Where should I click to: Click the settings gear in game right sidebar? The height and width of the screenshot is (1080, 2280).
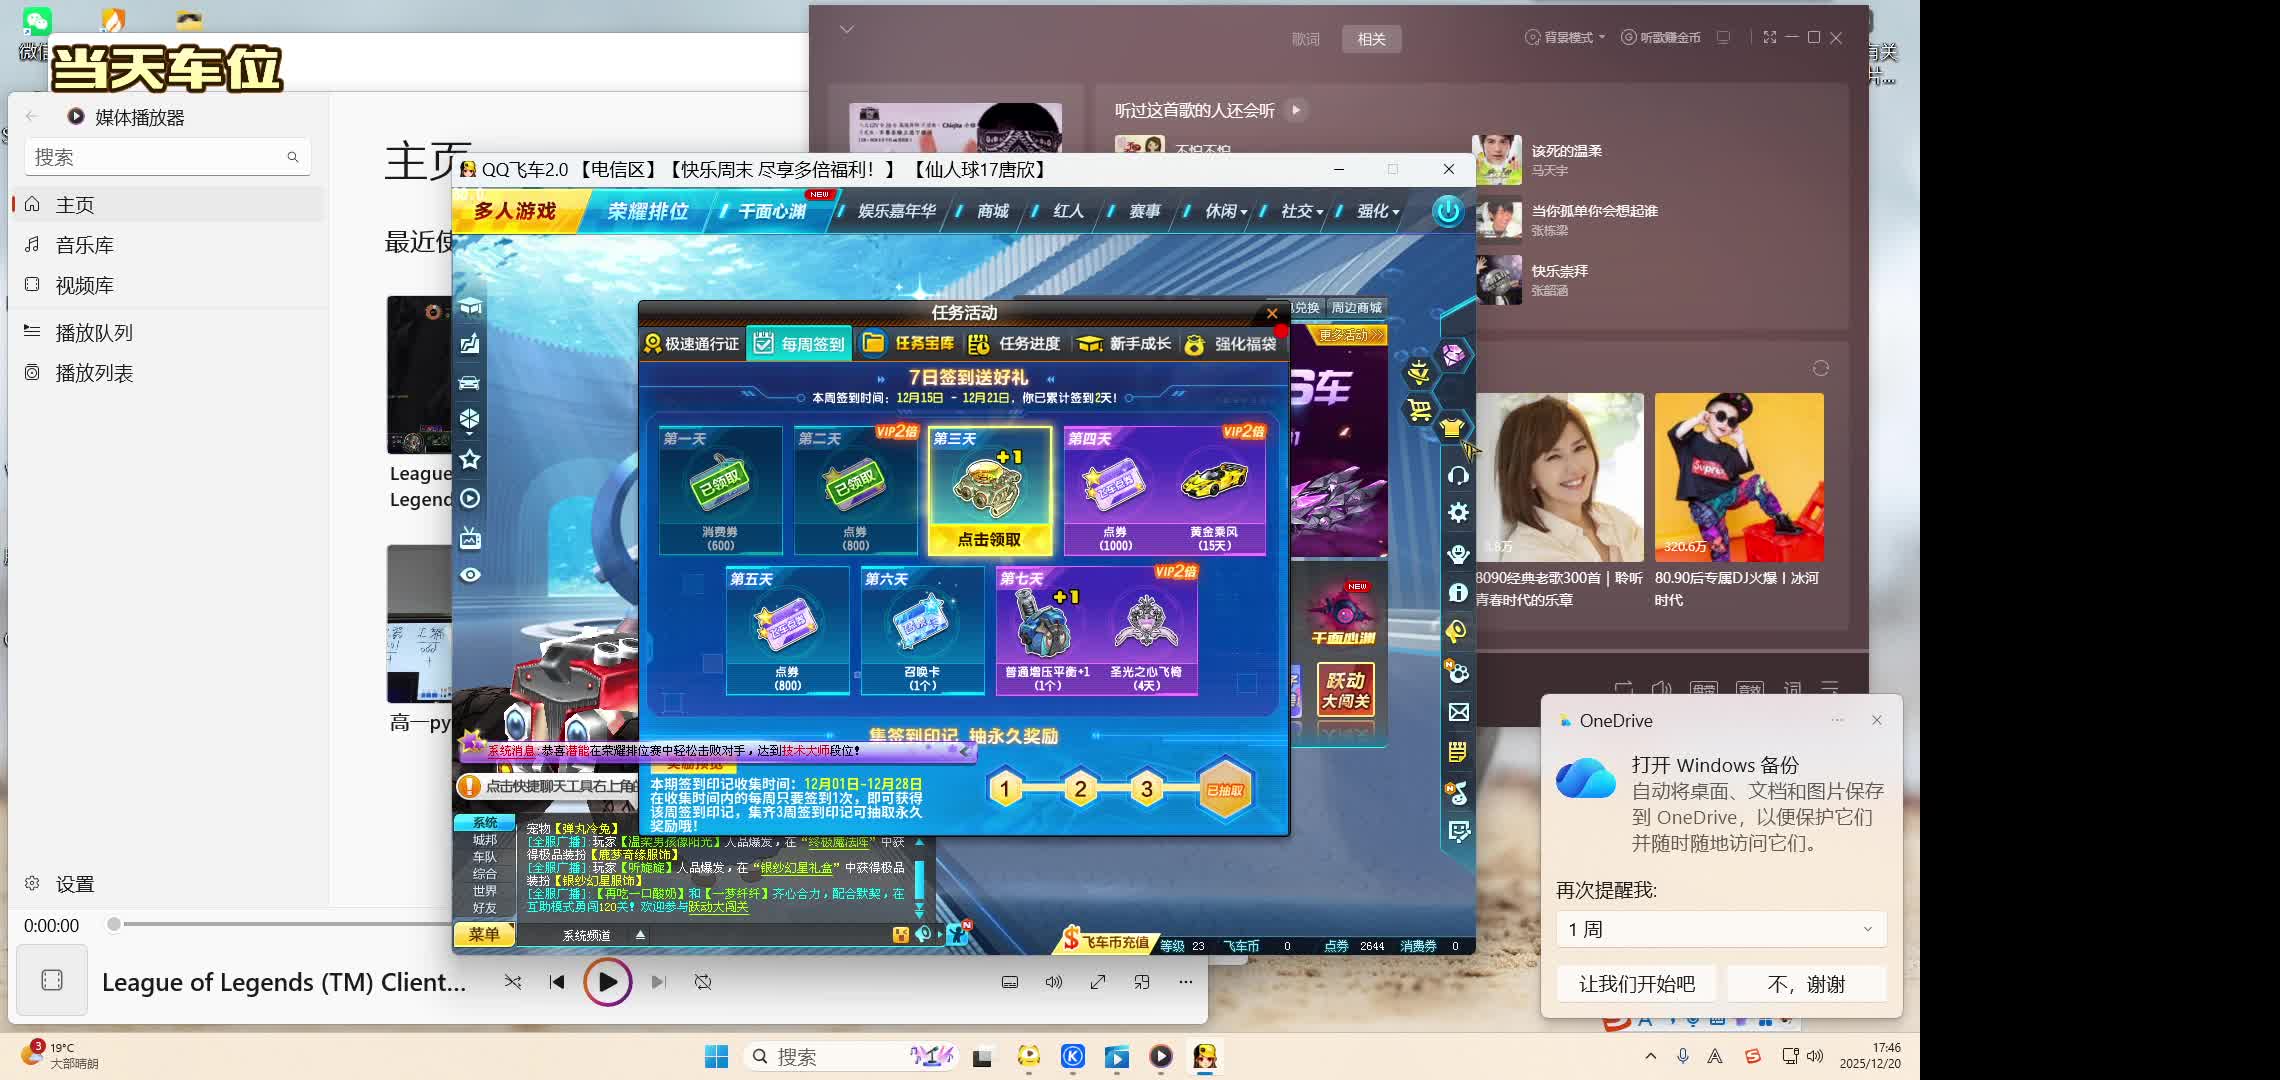[x=1458, y=513]
